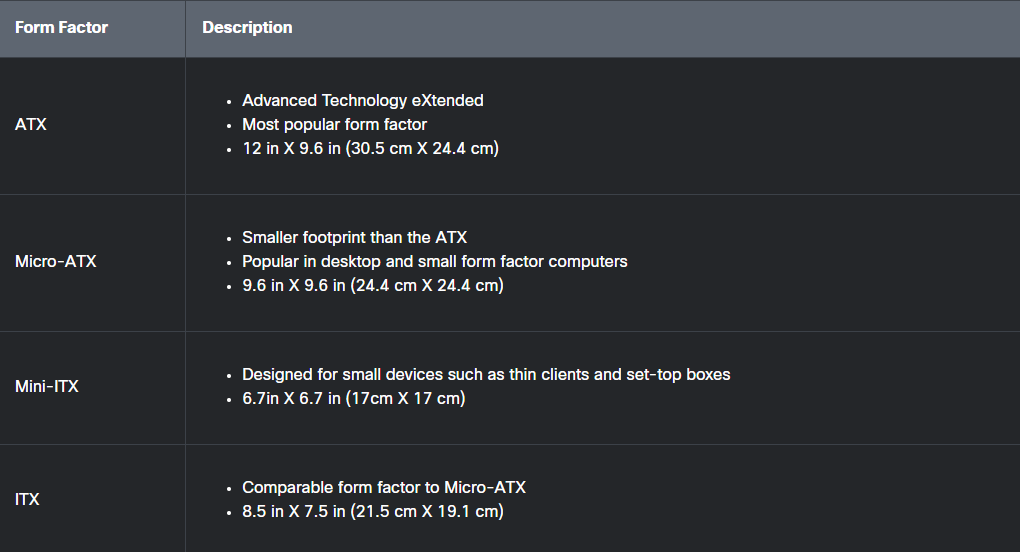Click Comparable form factor to Micro-ATX text
Image resolution: width=1020 pixels, height=552 pixels.
[x=384, y=488]
